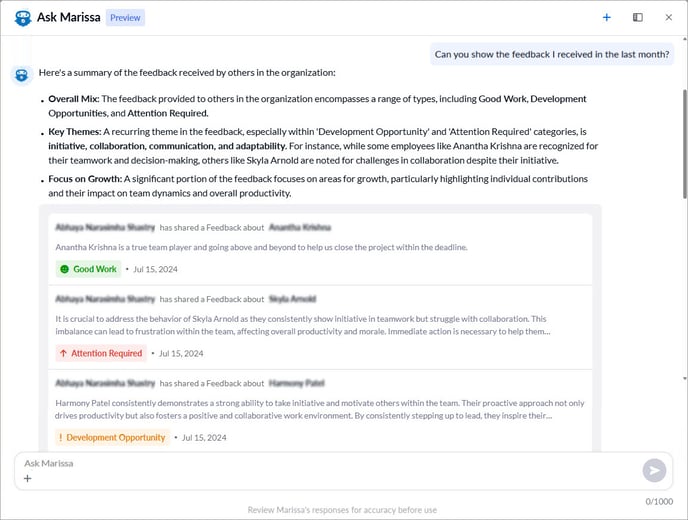Start a new chat with plus icon

pos(606,17)
